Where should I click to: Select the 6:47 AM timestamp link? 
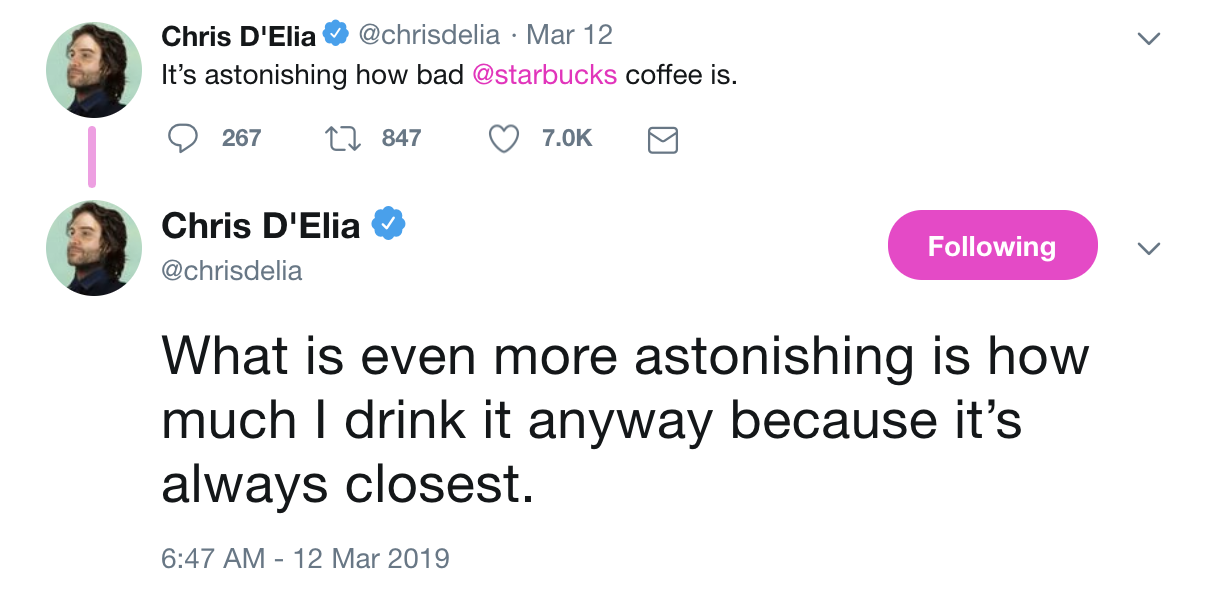304,559
